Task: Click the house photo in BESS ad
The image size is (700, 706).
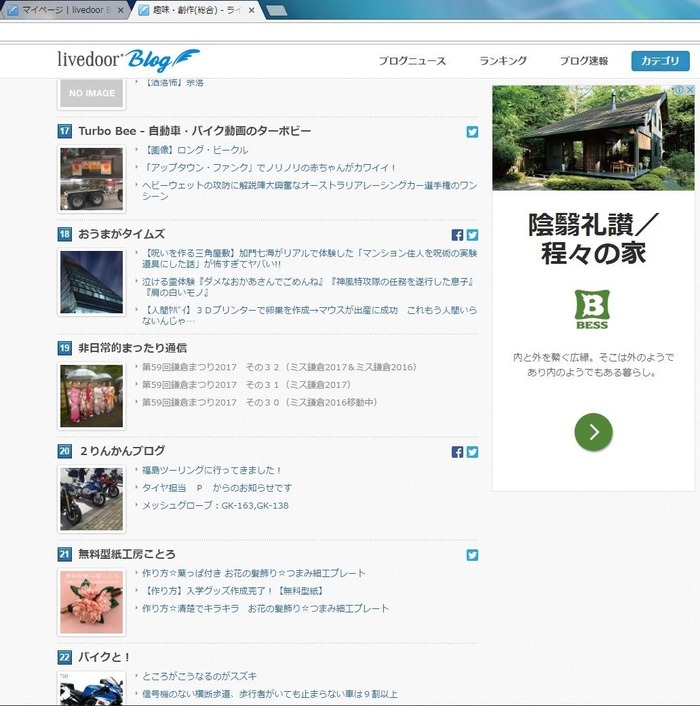Action: point(593,137)
